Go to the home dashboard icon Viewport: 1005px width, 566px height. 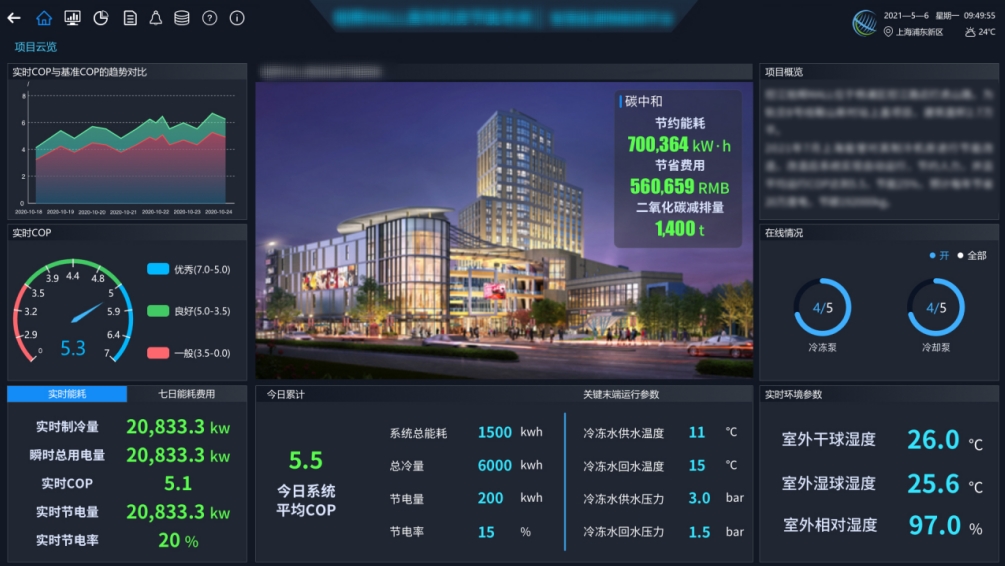pyautogui.click(x=44, y=18)
